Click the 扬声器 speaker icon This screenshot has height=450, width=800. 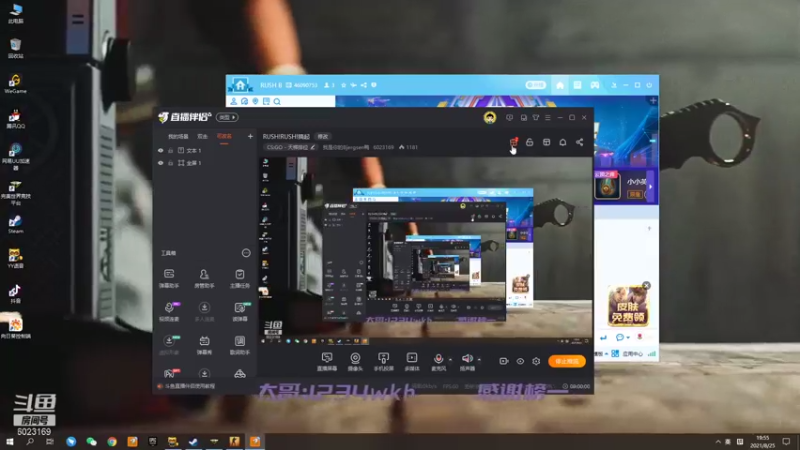[466, 361]
